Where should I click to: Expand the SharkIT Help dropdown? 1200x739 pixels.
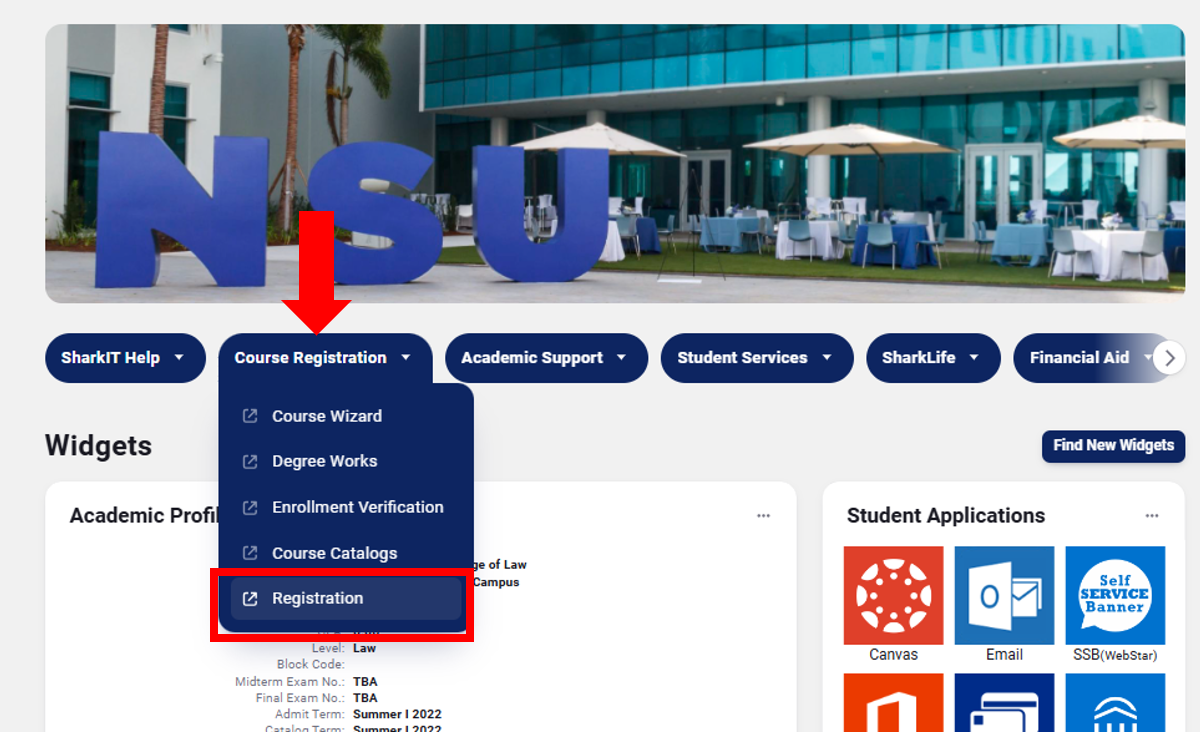pos(125,357)
